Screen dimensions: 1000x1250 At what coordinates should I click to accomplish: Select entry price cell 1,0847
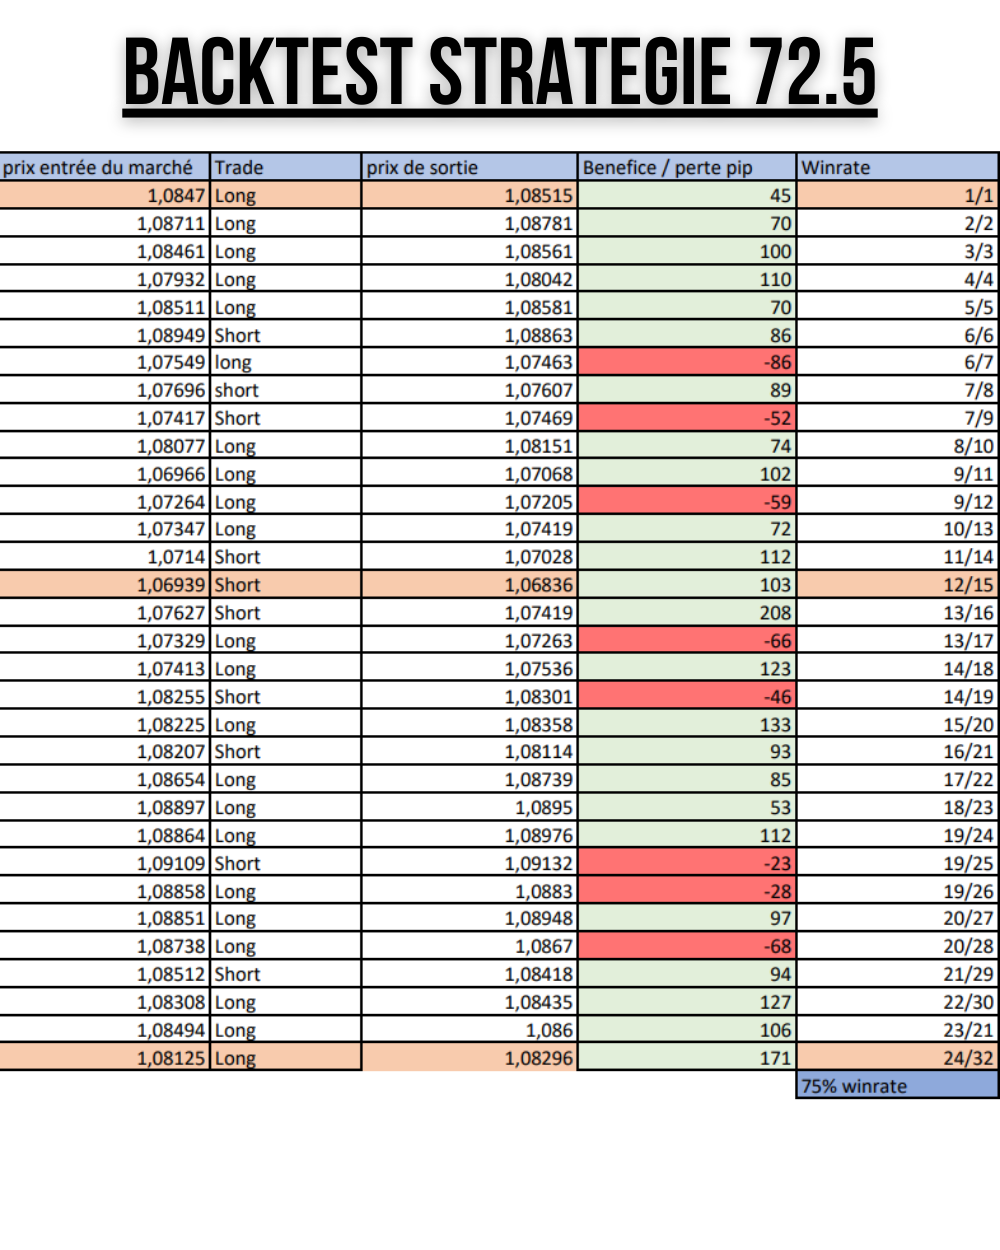pyautogui.click(x=104, y=196)
